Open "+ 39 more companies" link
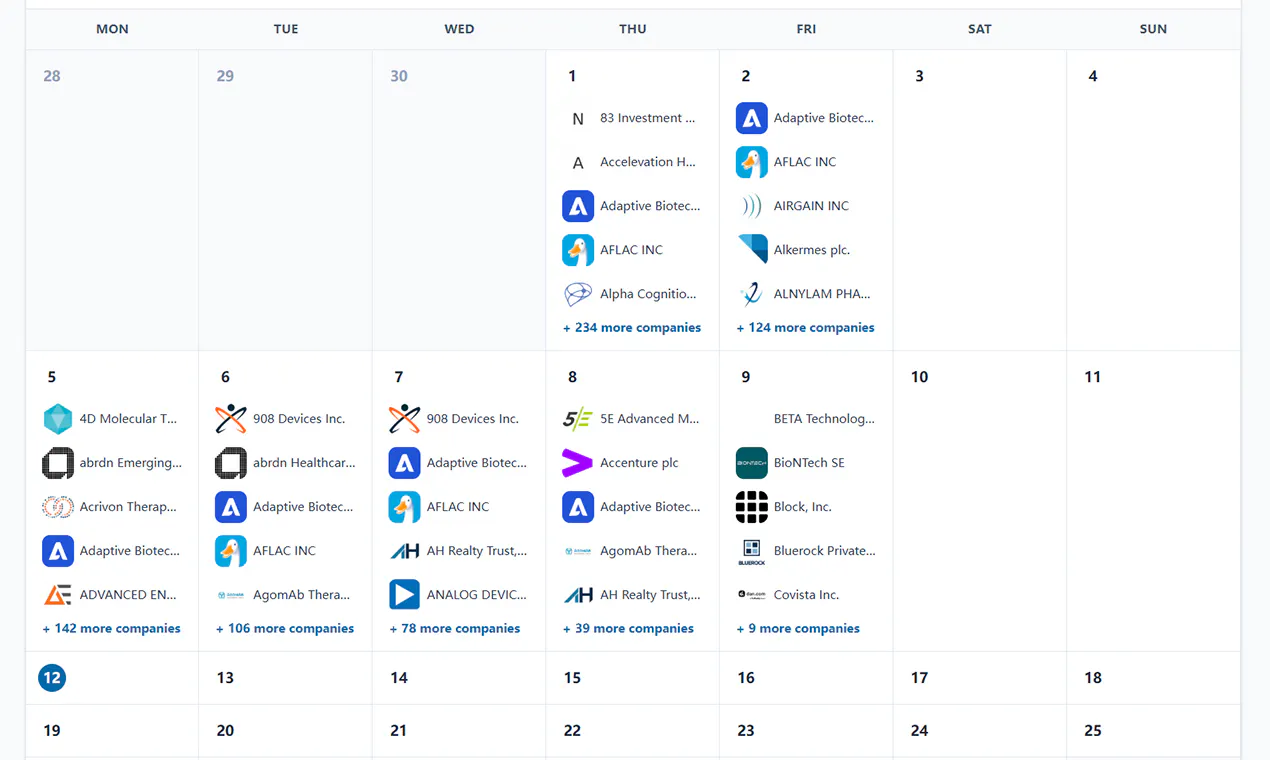1270x760 pixels. (x=628, y=629)
